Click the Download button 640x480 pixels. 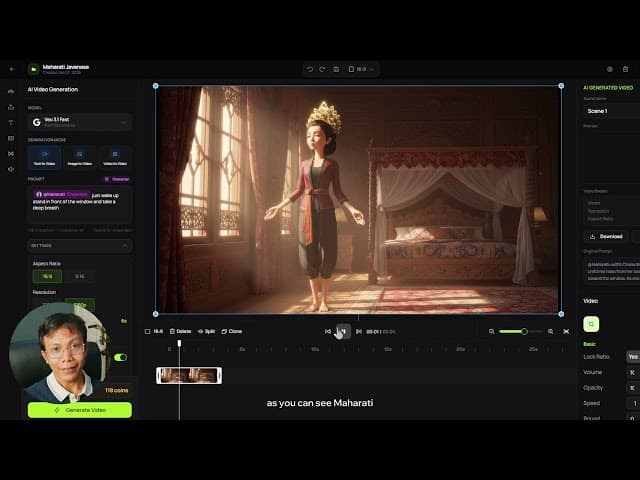606,236
